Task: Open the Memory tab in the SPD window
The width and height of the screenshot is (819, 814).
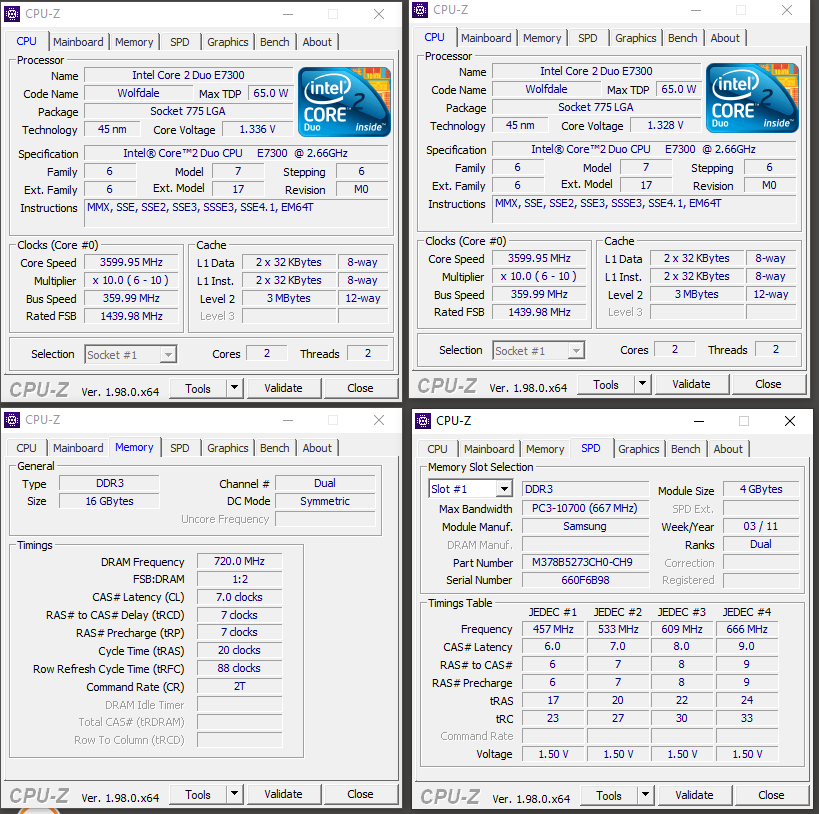Action: click(545, 449)
